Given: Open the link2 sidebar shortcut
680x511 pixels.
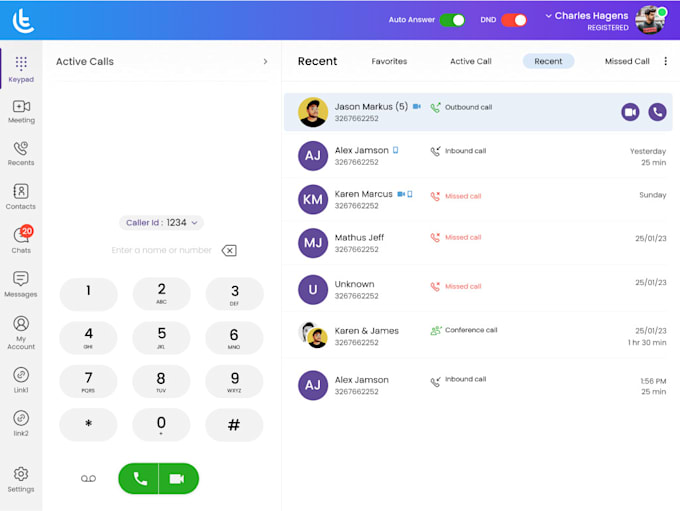Looking at the screenshot, I should pos(21,423).
